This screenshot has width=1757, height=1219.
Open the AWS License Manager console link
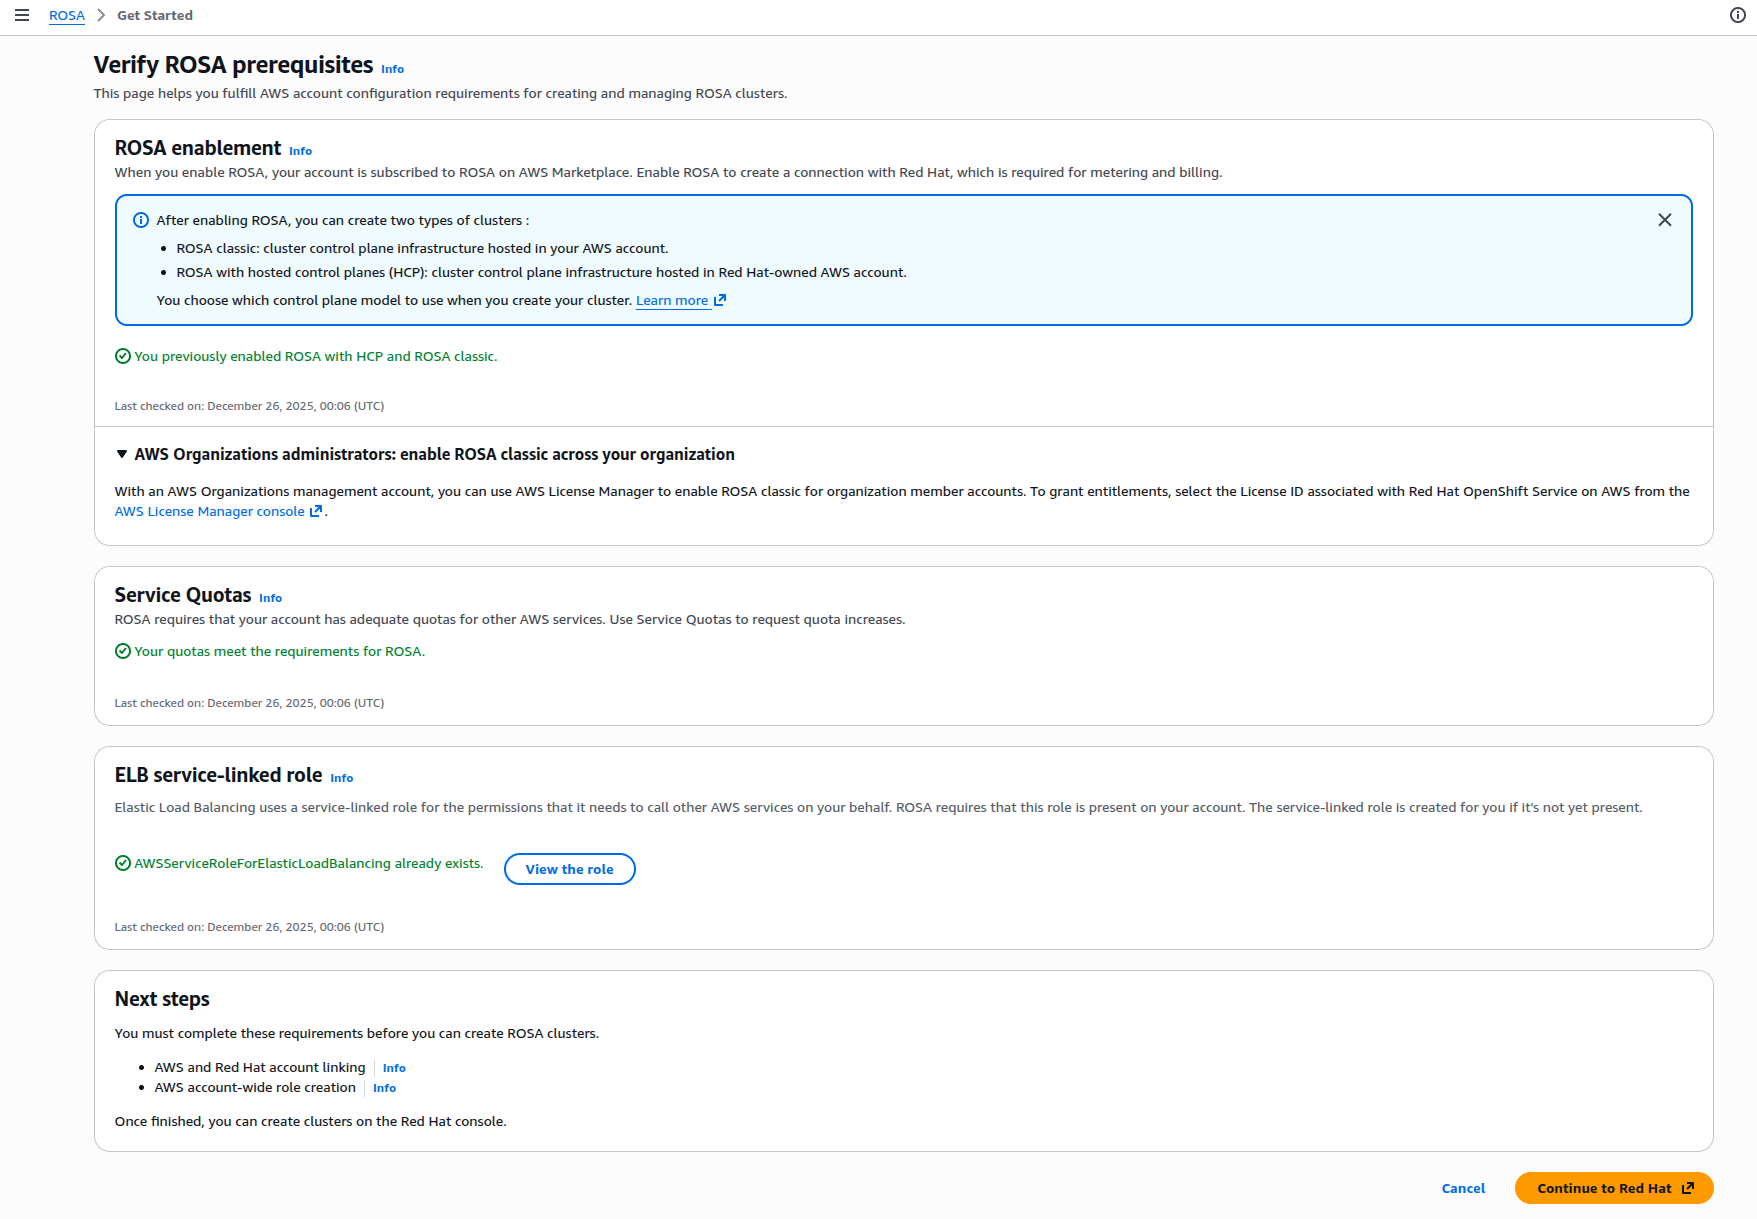pos(209,511)
